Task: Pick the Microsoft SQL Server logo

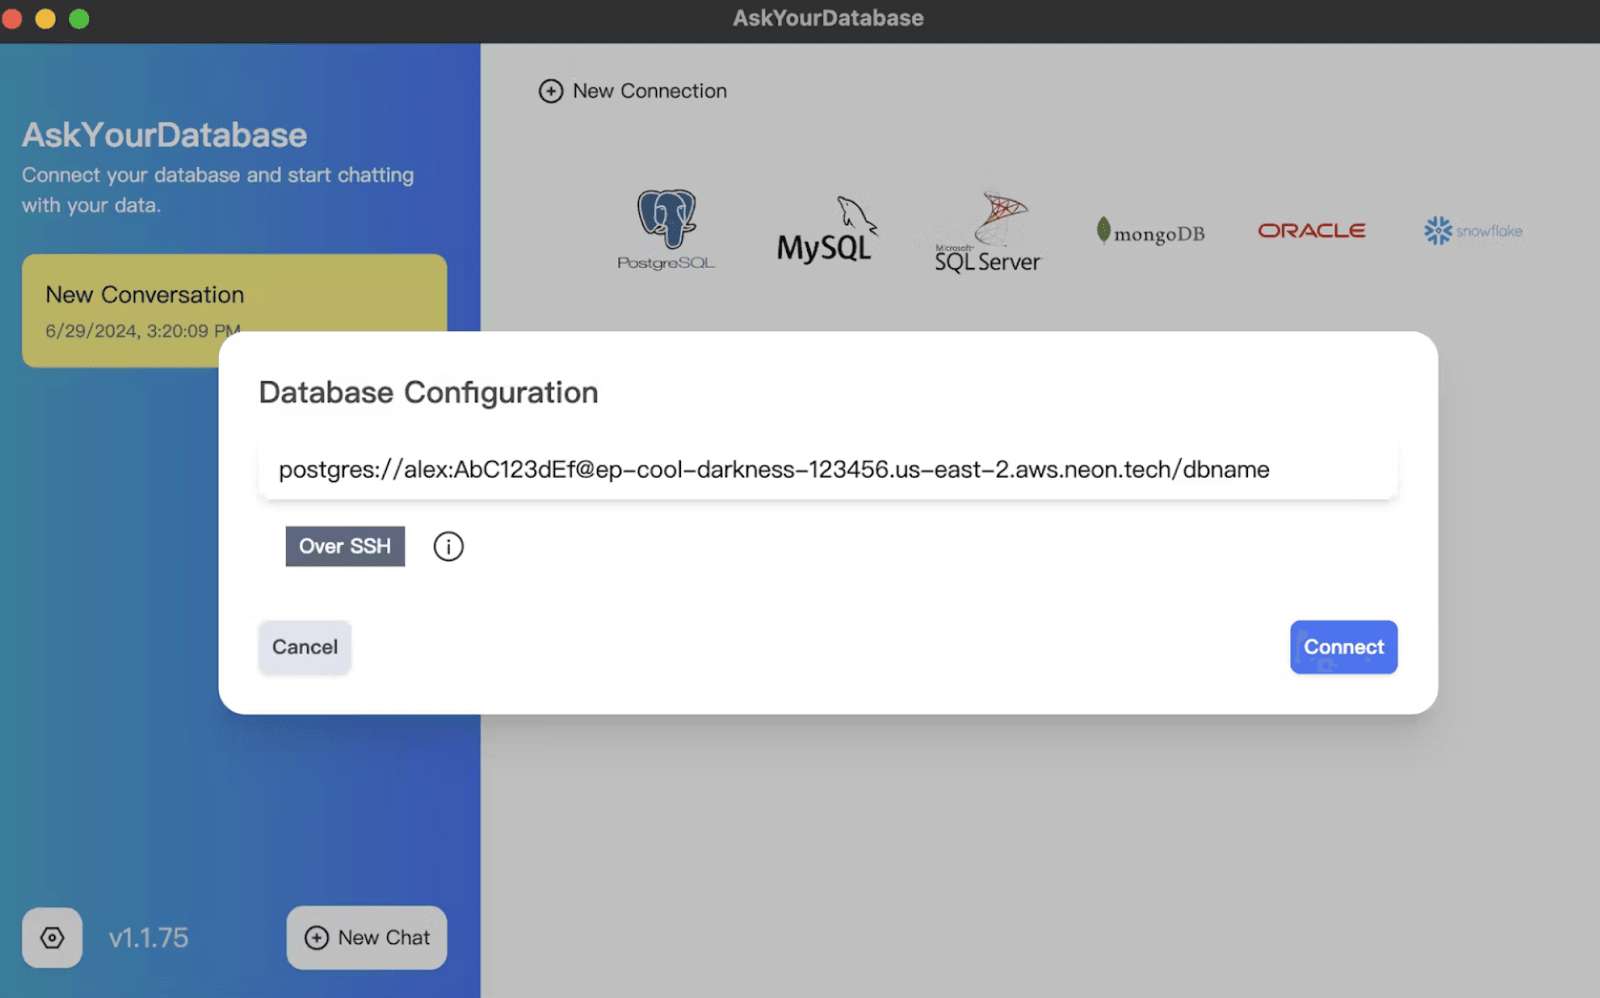Action: 988,232
